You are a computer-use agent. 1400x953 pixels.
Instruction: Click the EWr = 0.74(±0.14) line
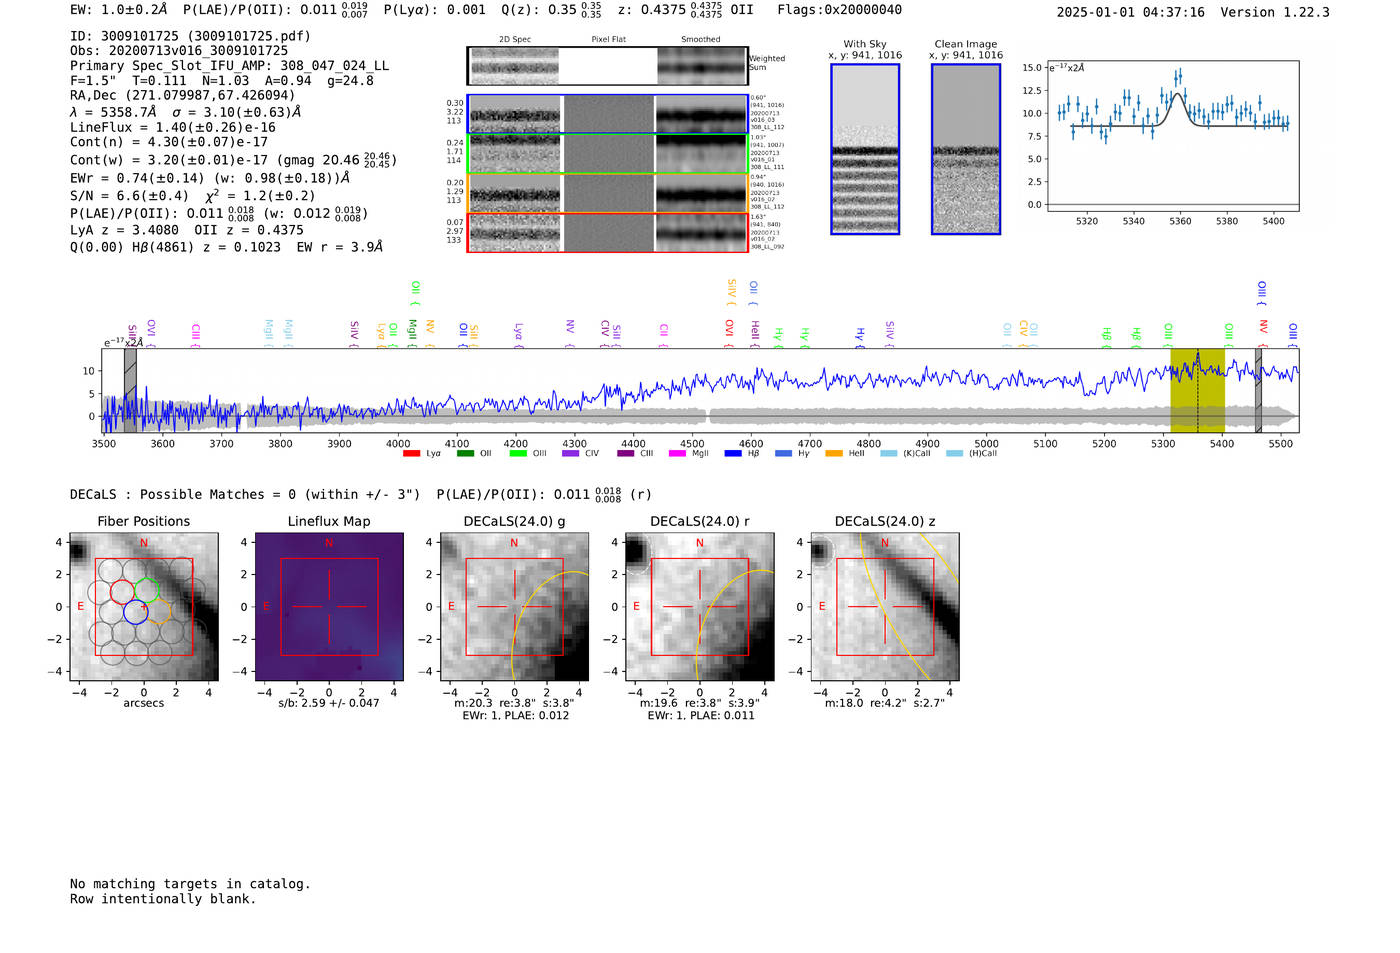(210, 178)
